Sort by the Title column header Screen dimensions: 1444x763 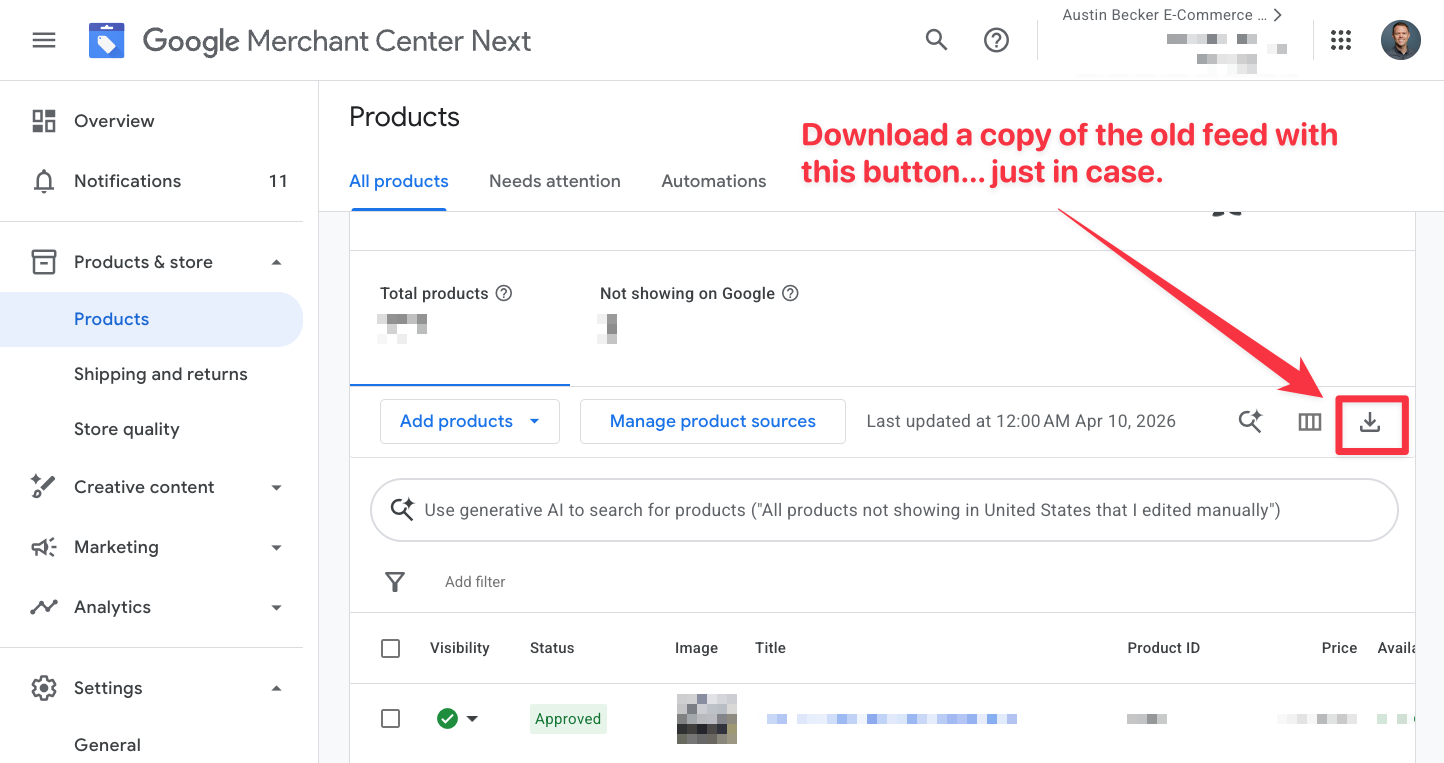770,648
